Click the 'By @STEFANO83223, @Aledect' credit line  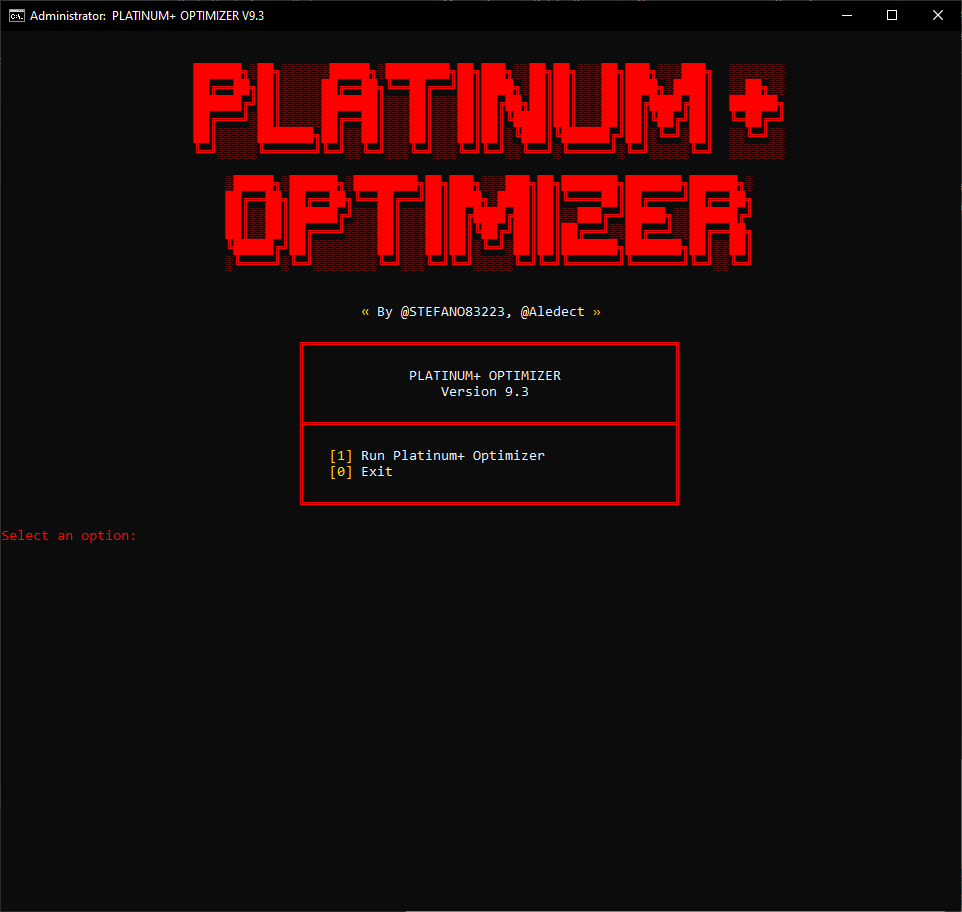pyautogui.click(x=481, y=312)
